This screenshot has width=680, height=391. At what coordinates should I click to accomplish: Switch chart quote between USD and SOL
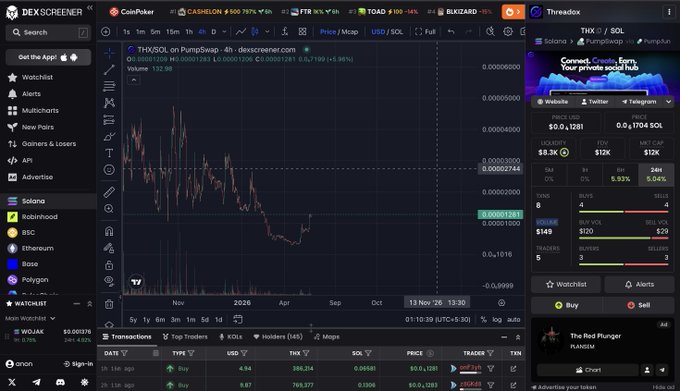[x=387, y=32]
